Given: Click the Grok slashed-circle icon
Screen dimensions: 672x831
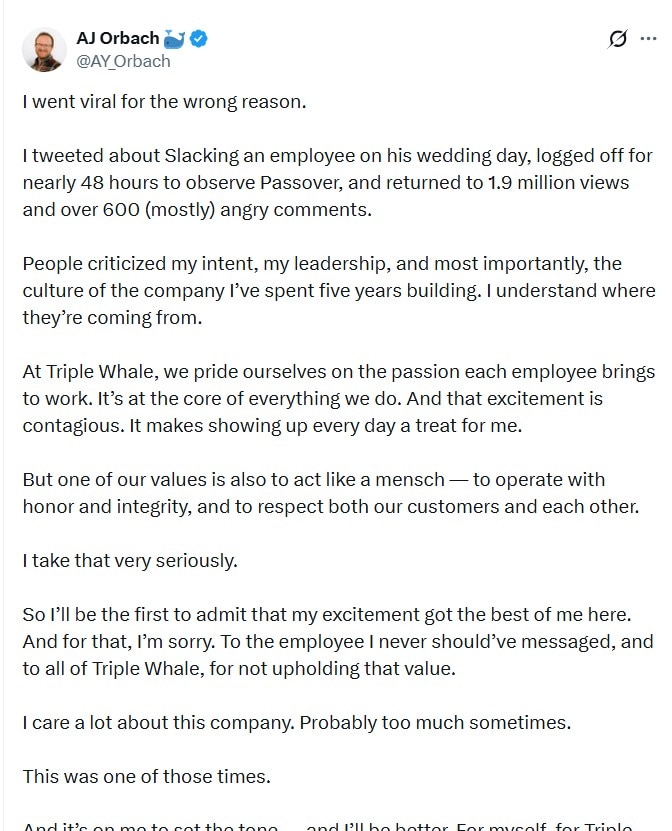Looking at the screenshot, I should click(x=618, y=39).
